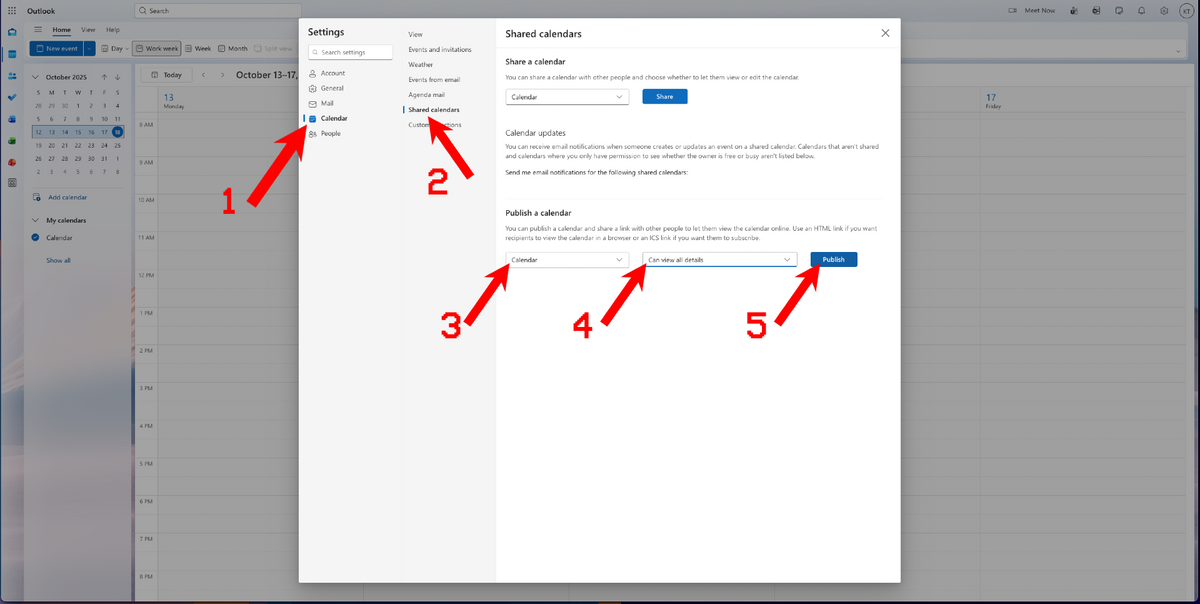Click the Search settings input field
Screen dimensions: 1200x604
[x=349, y=52]
